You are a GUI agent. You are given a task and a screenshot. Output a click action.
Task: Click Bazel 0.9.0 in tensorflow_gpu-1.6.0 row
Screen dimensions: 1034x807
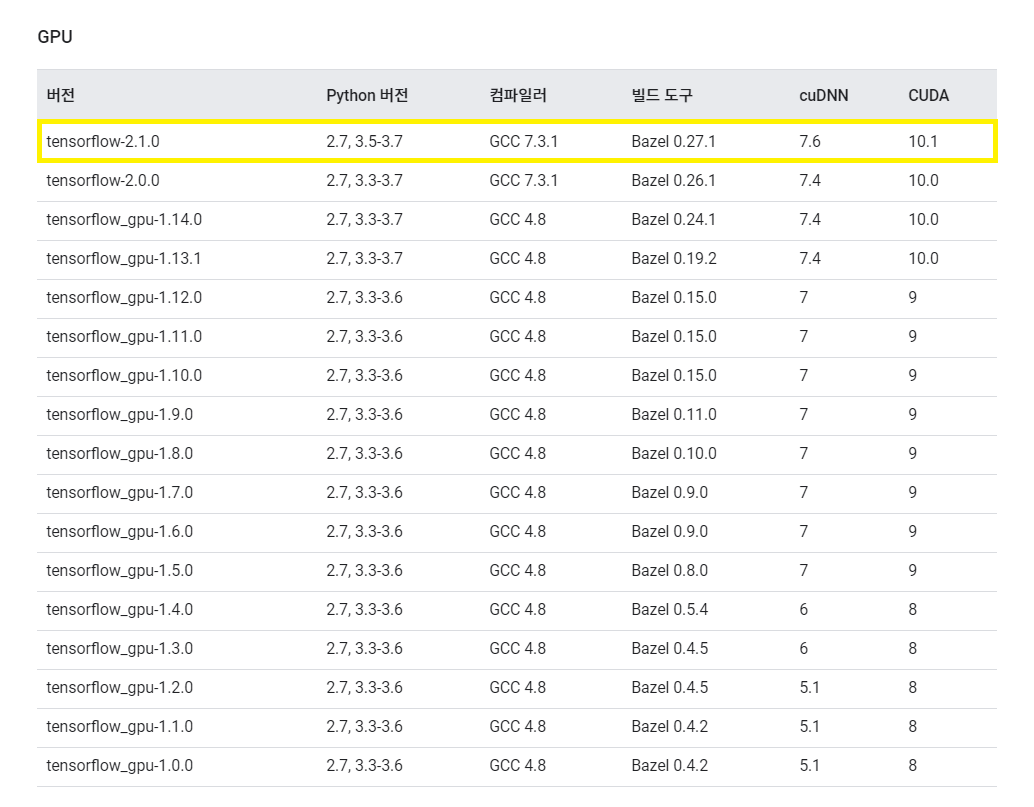(x=669, y=530)
